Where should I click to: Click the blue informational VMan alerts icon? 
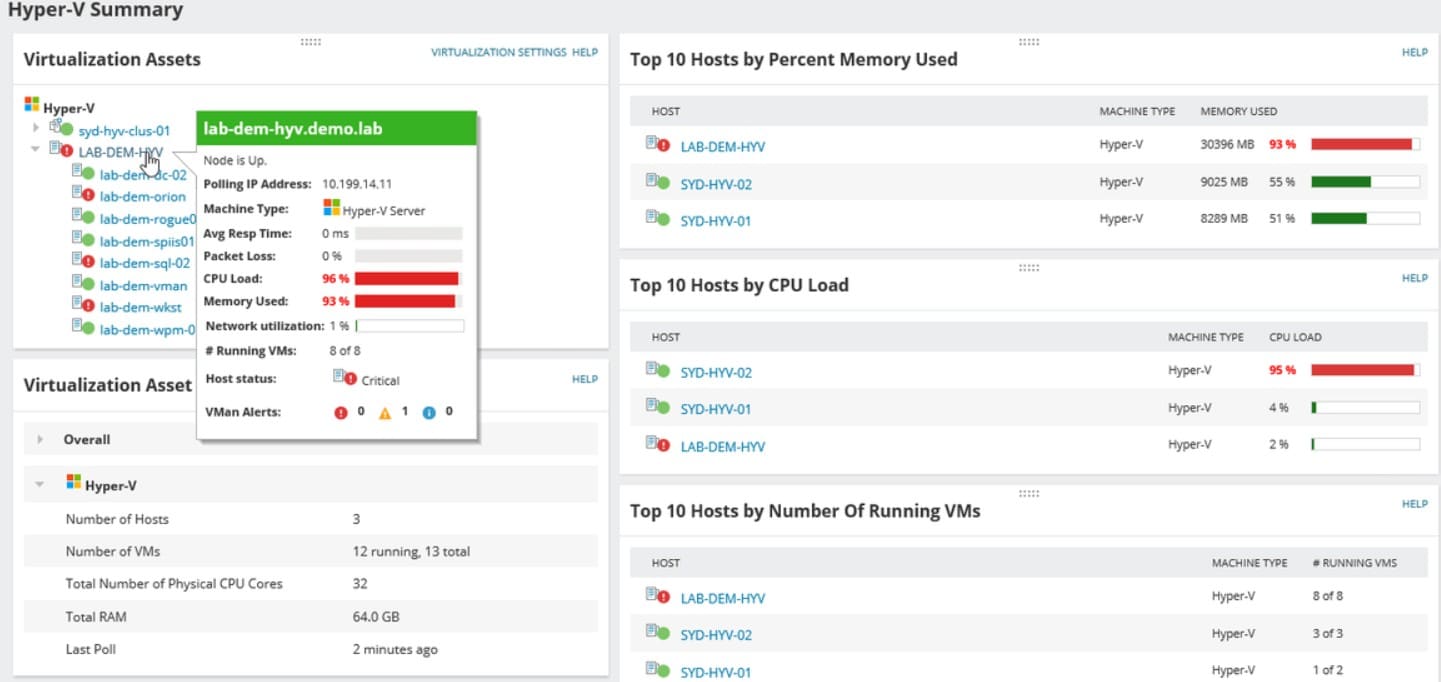[x=429, y=412]
